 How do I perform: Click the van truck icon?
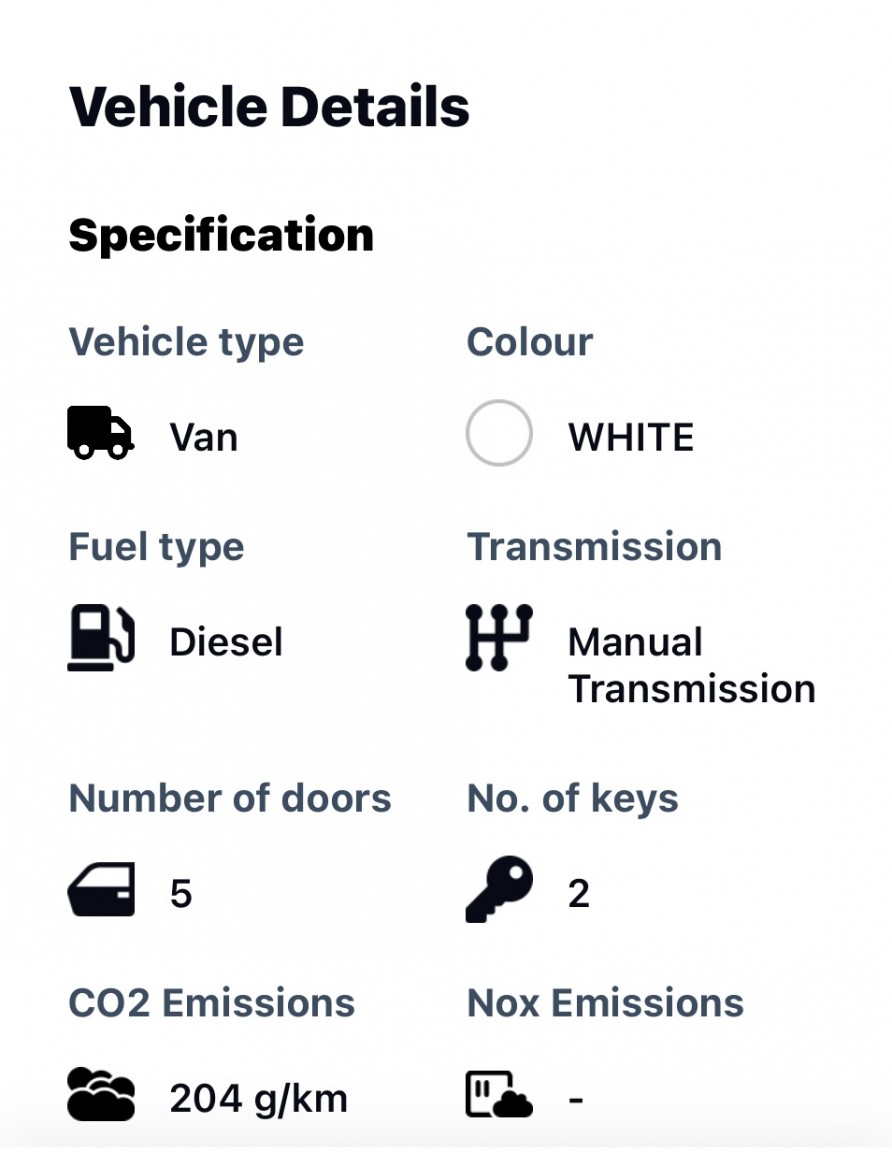coord(100,433)
